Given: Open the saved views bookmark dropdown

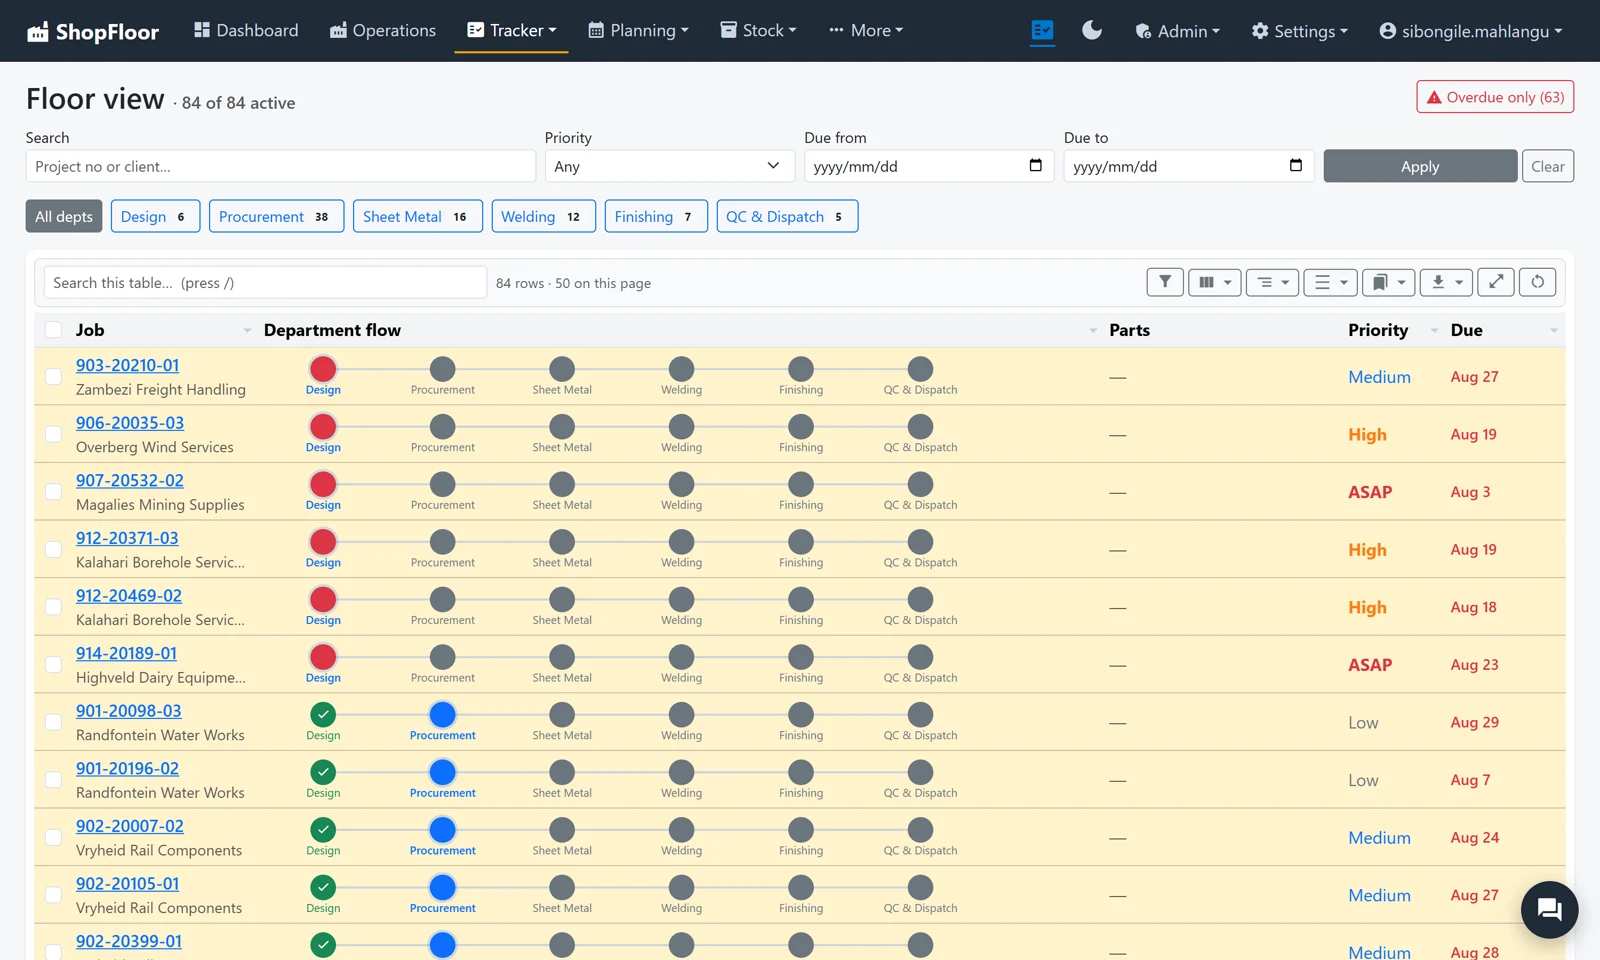Looking at the screenshot, I should (x=1388, y=282).
